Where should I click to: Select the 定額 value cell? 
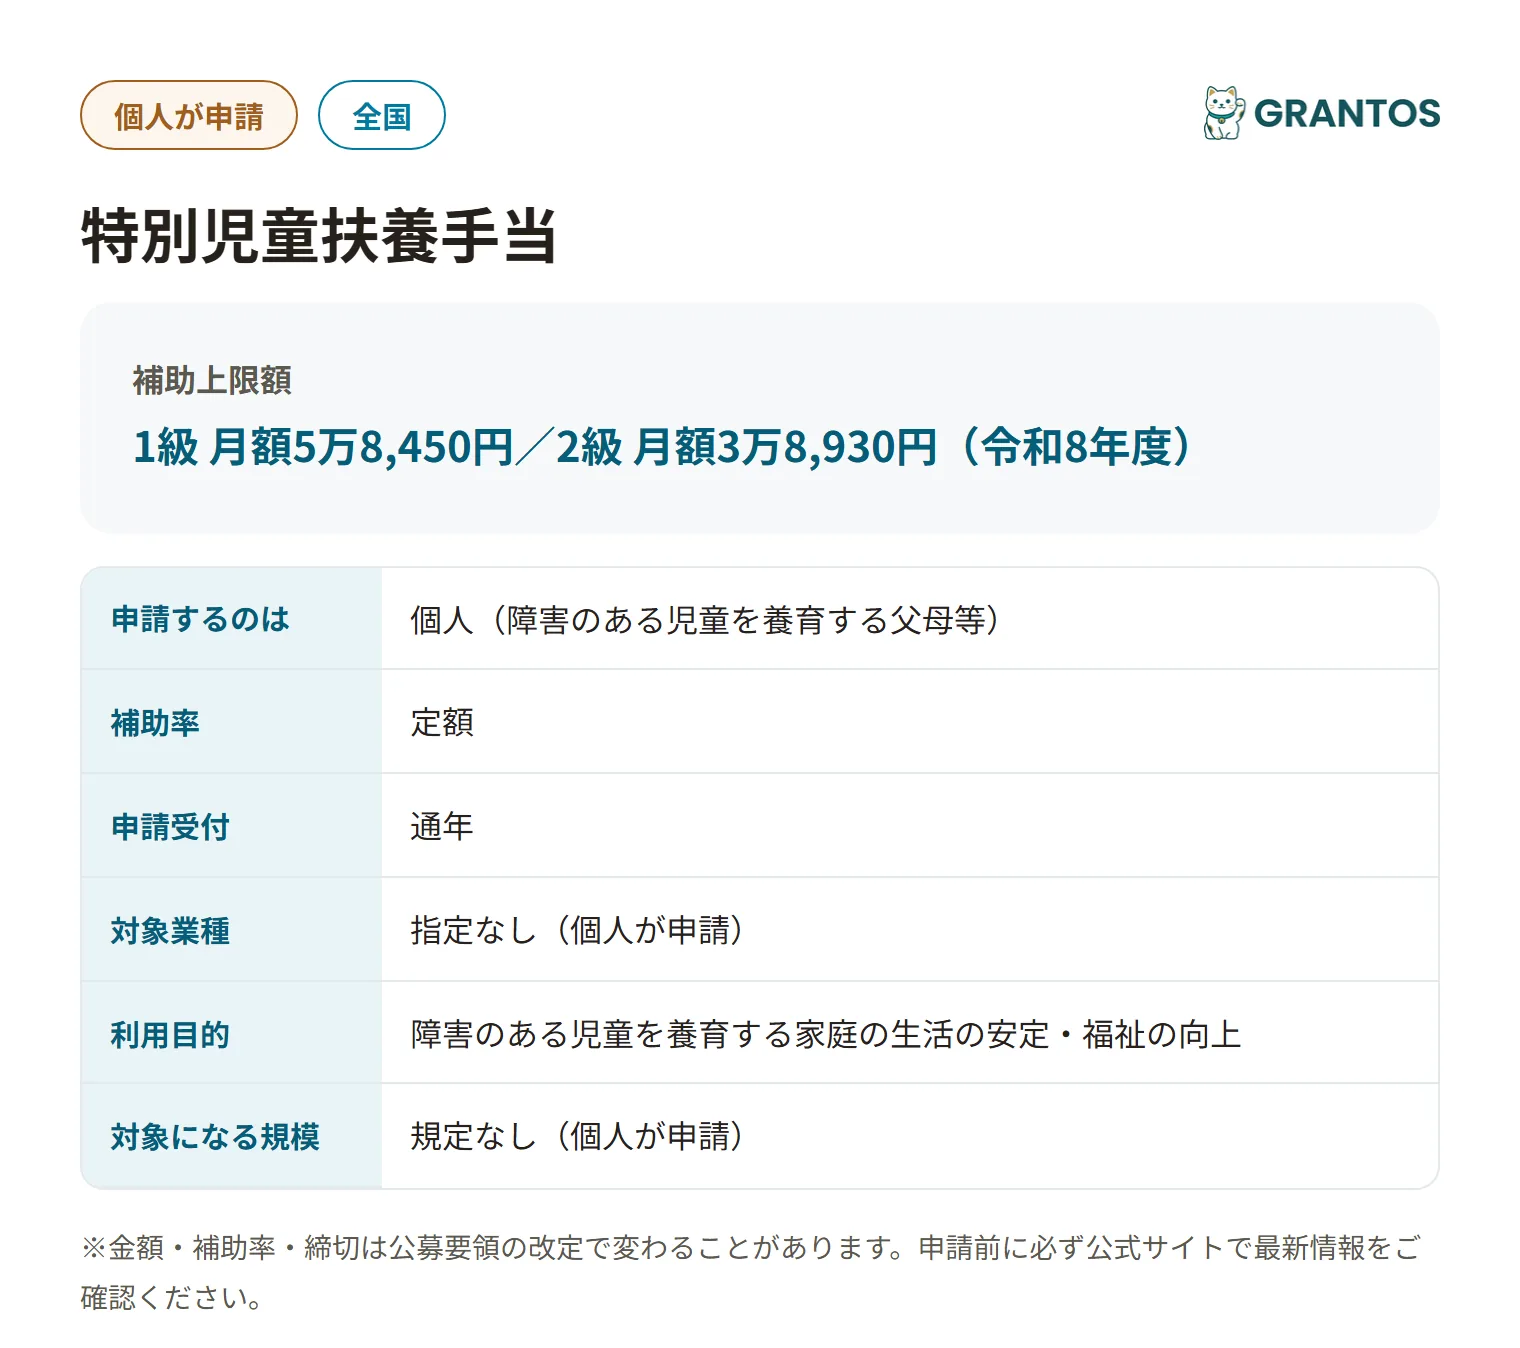(909, 722)
